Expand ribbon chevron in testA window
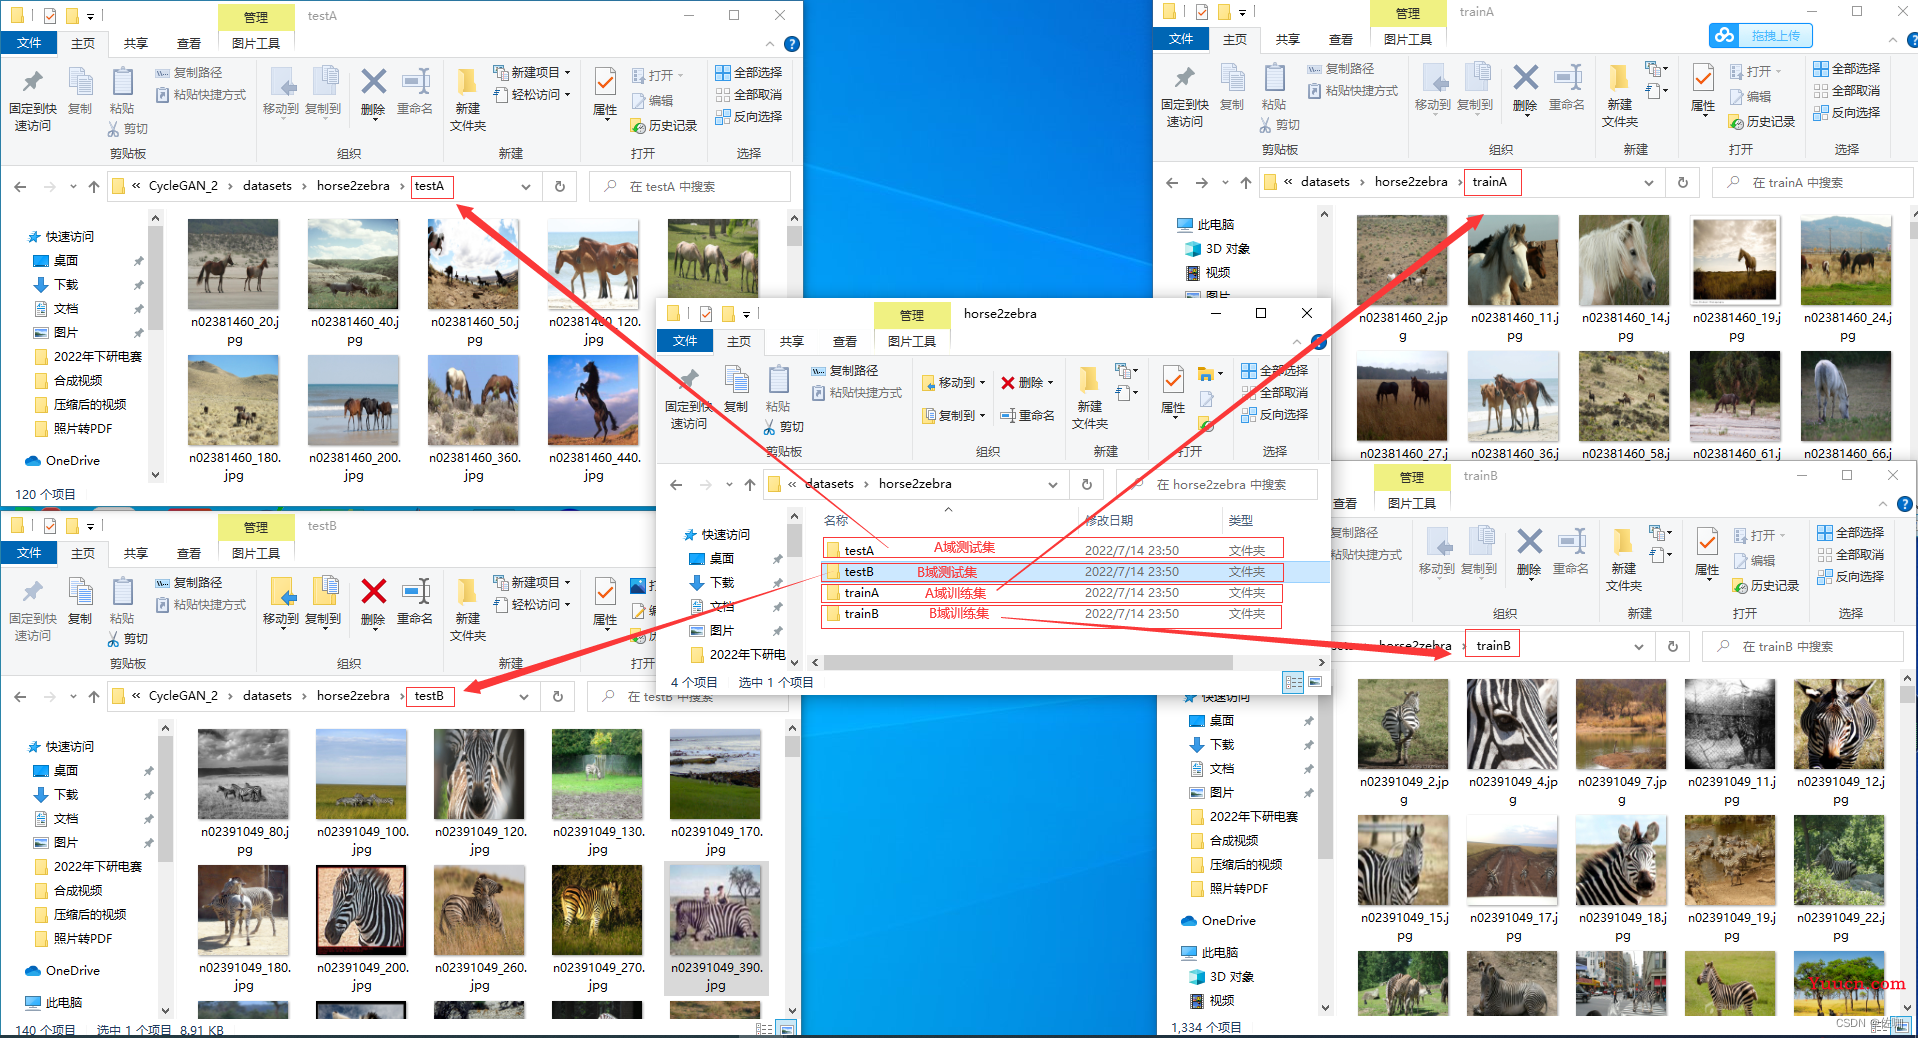The image size is (1918, 1038). [x=770, y=44]
